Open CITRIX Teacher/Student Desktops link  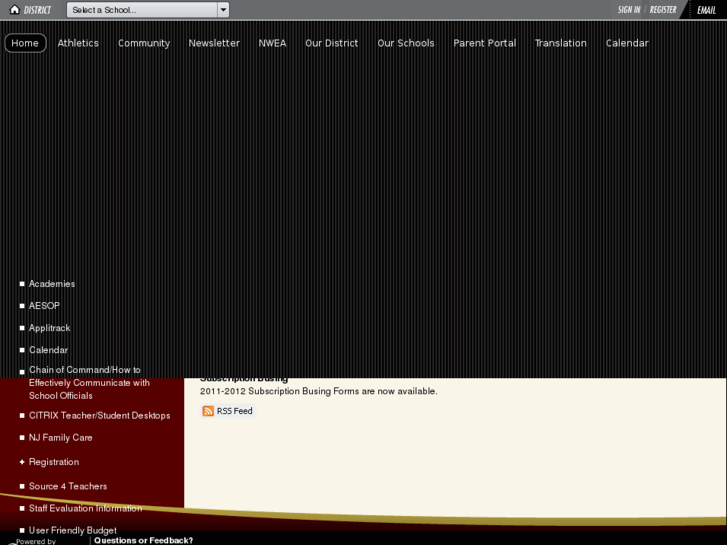(99, 416)
